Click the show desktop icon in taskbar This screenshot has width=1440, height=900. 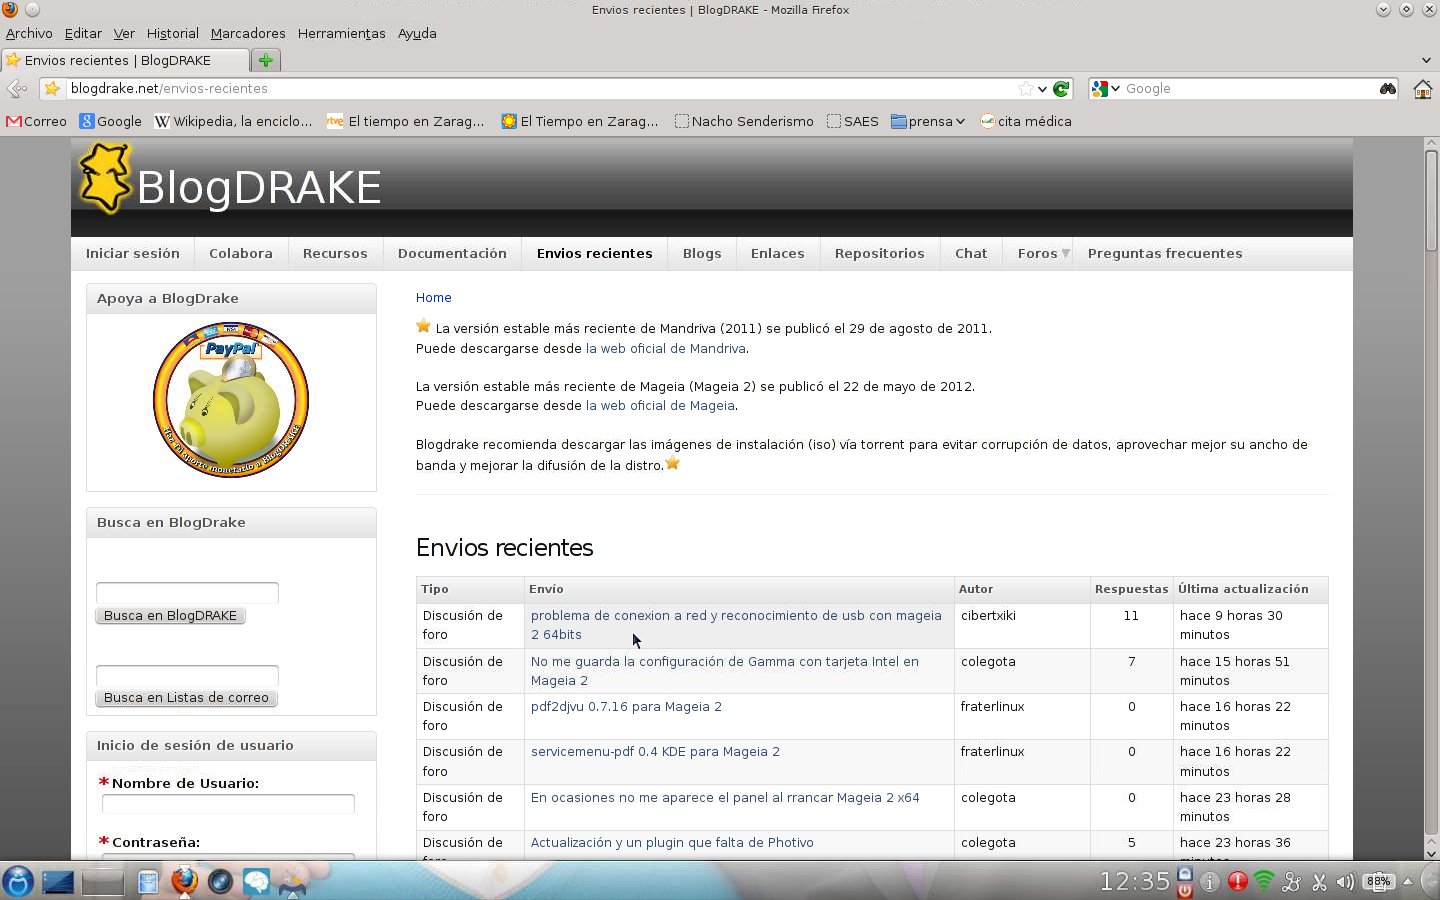pos(58,882)
